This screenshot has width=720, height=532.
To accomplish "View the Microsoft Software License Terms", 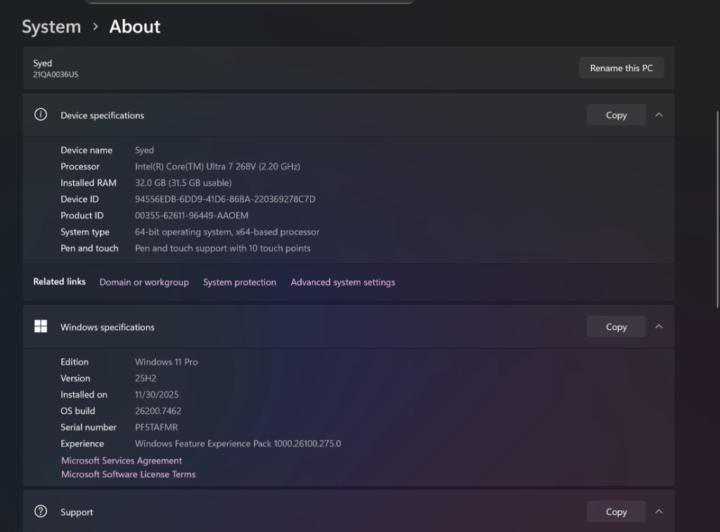I will (x=128, y=474).
